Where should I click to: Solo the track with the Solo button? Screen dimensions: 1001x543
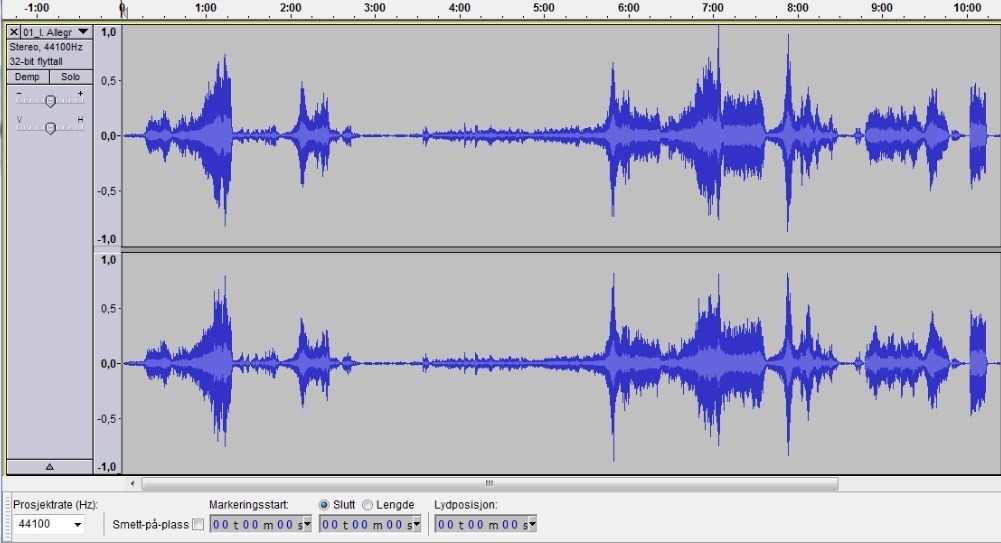[71, 77]
